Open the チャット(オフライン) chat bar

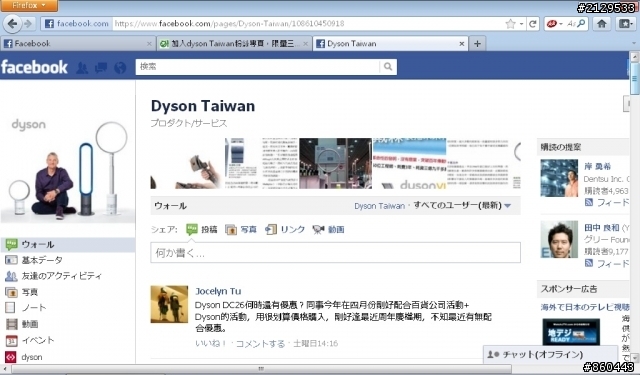[x=550, y=354]
